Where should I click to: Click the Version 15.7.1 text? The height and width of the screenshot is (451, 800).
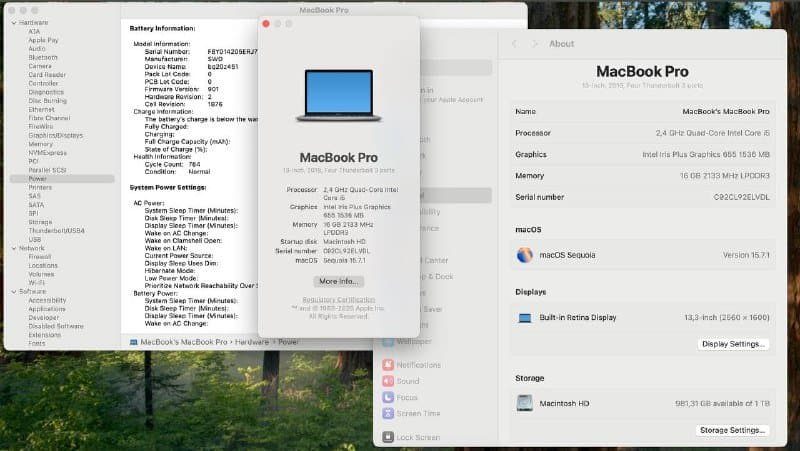click(746, 255)
